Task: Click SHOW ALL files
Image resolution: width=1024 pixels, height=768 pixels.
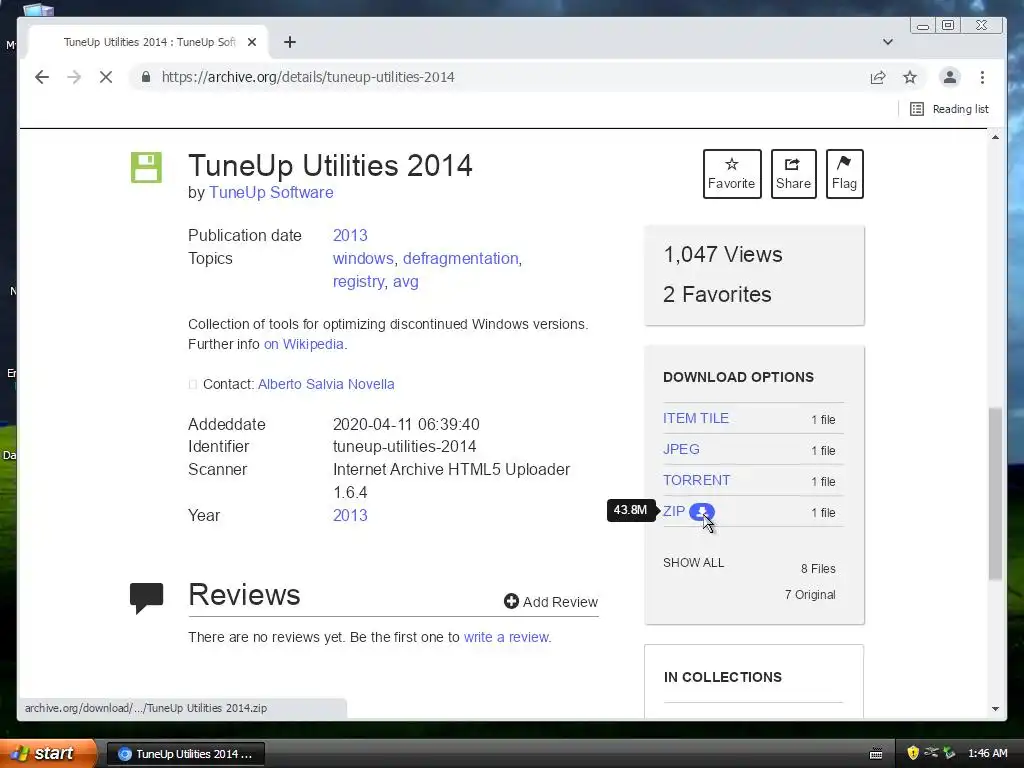Action: [x=694, y=563]
